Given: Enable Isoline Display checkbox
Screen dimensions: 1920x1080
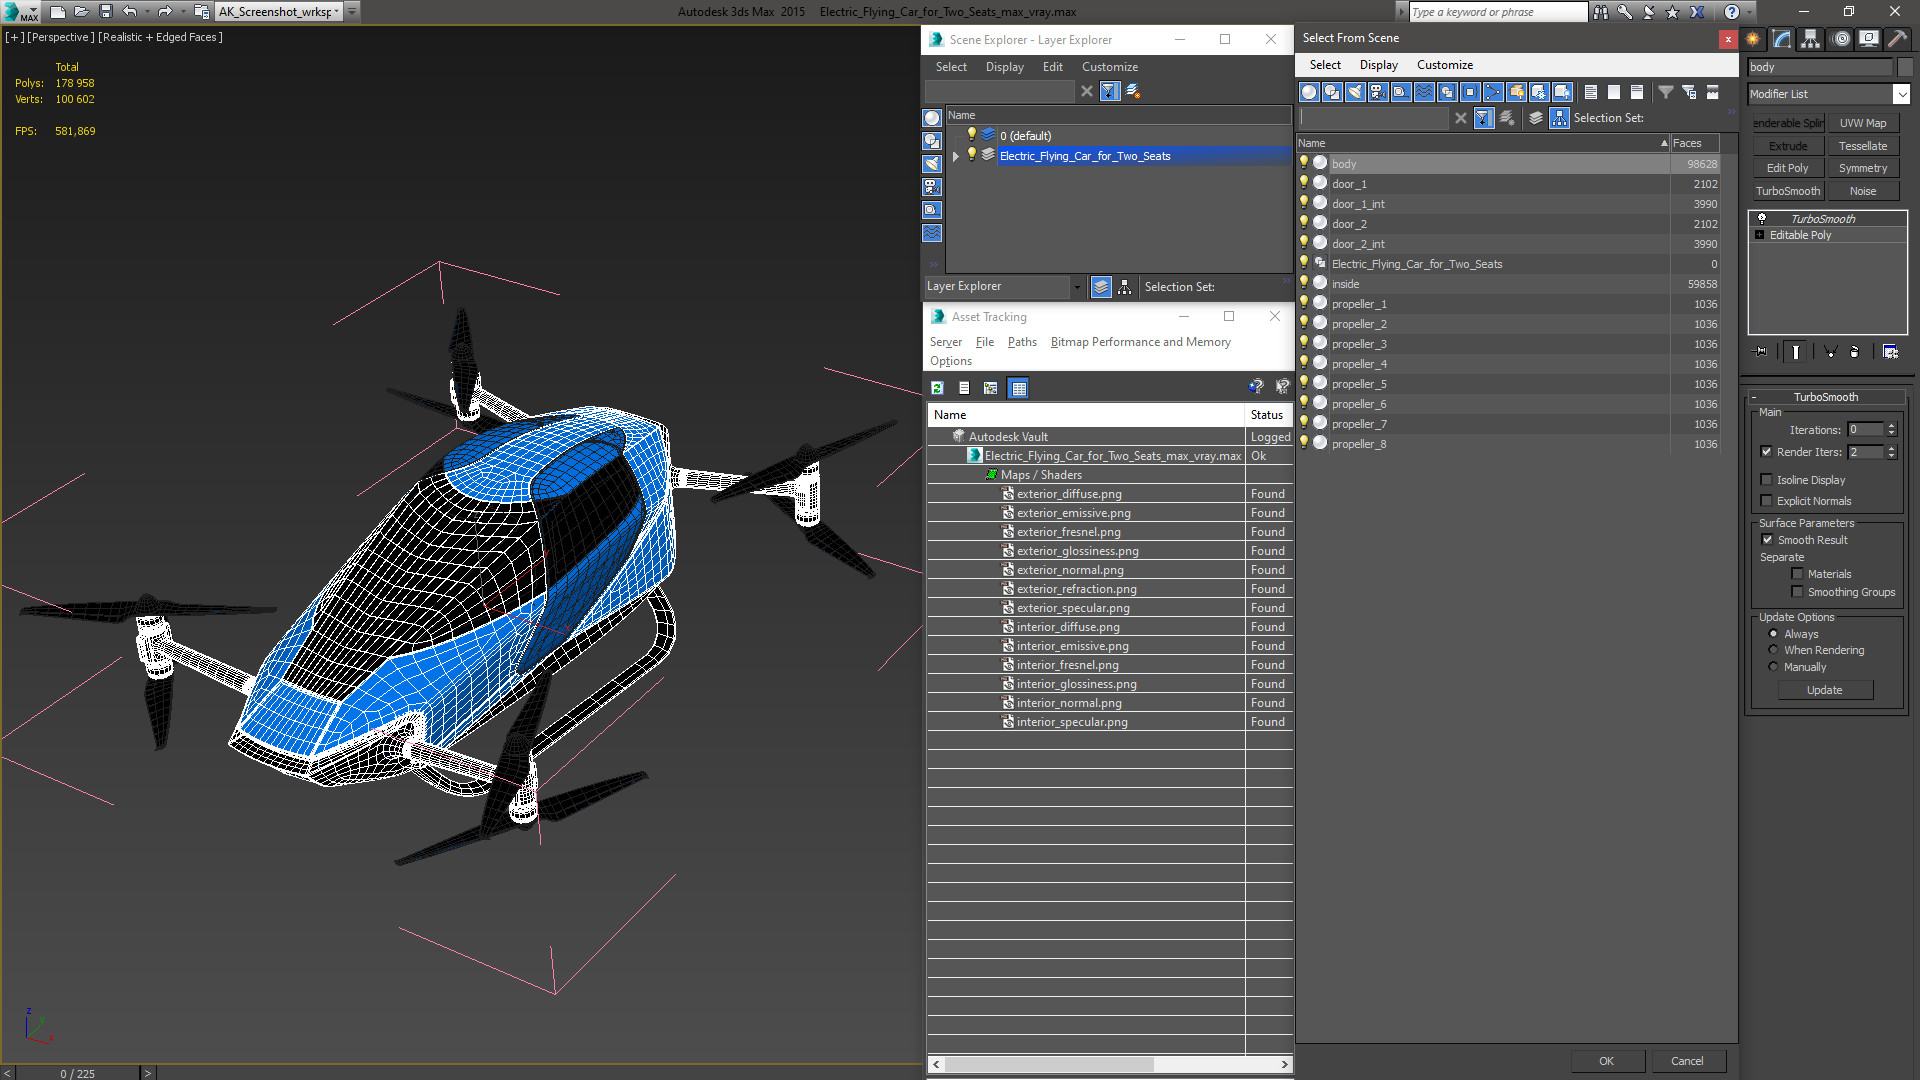Looking at the screenshot, I should click(1766, 480).
